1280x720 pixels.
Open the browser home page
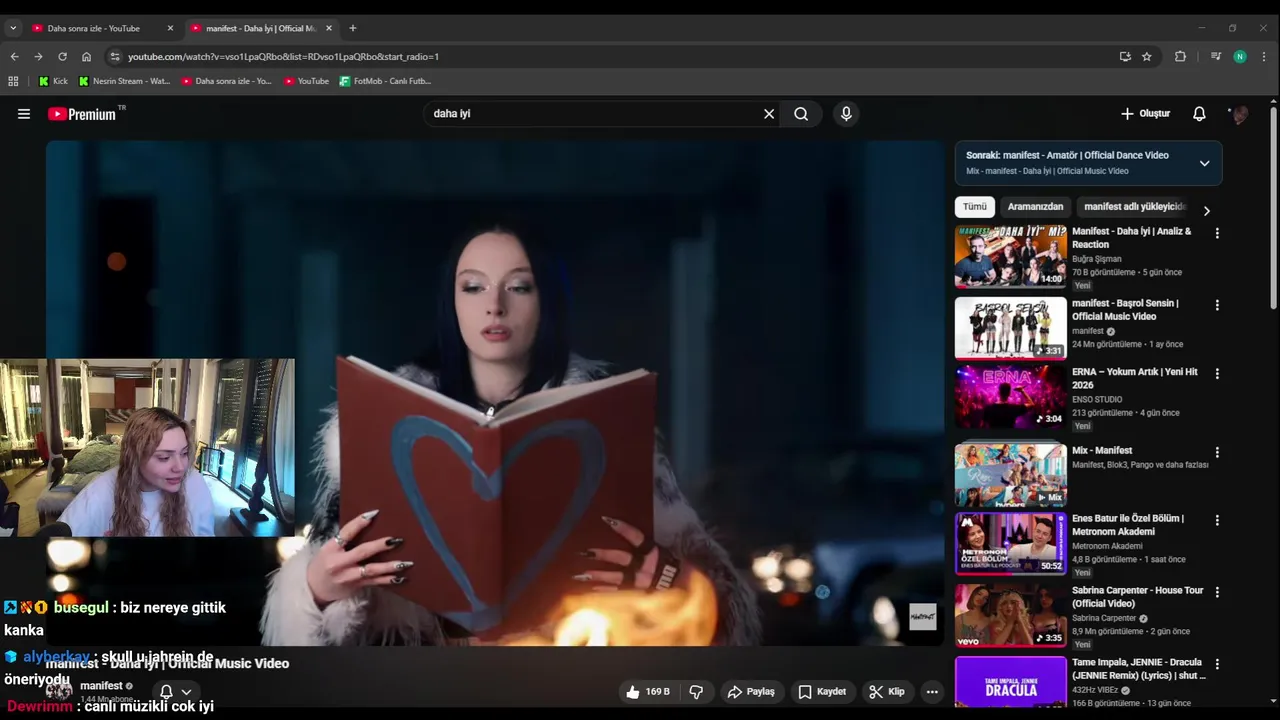pos(86,57)
